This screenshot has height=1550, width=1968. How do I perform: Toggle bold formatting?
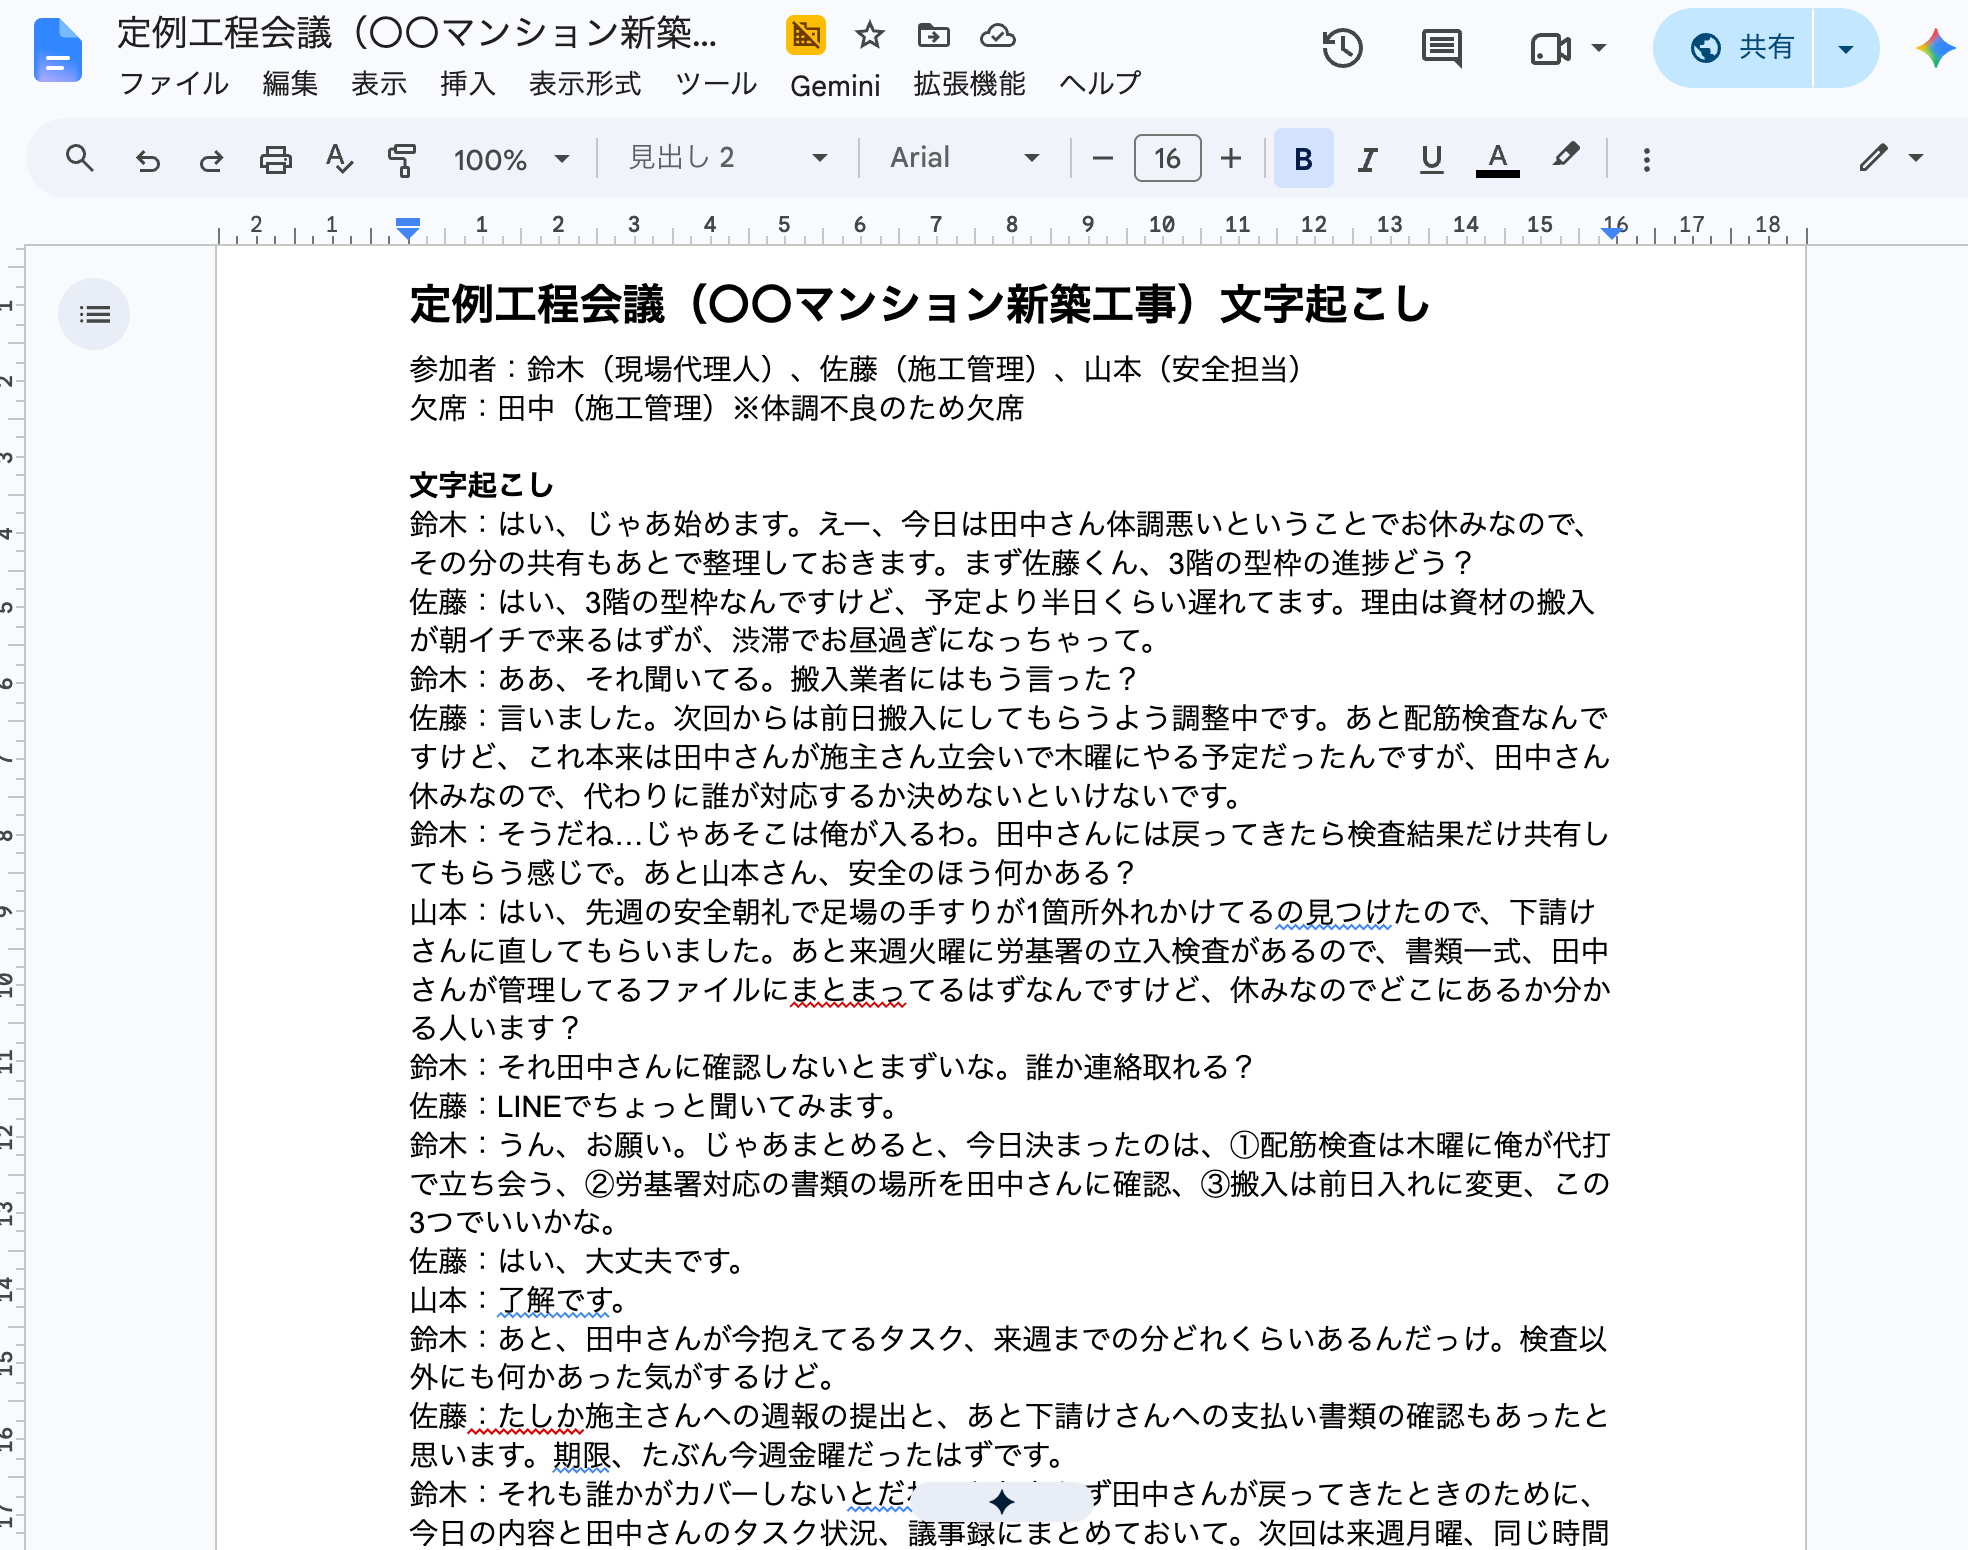(1303, 158)
